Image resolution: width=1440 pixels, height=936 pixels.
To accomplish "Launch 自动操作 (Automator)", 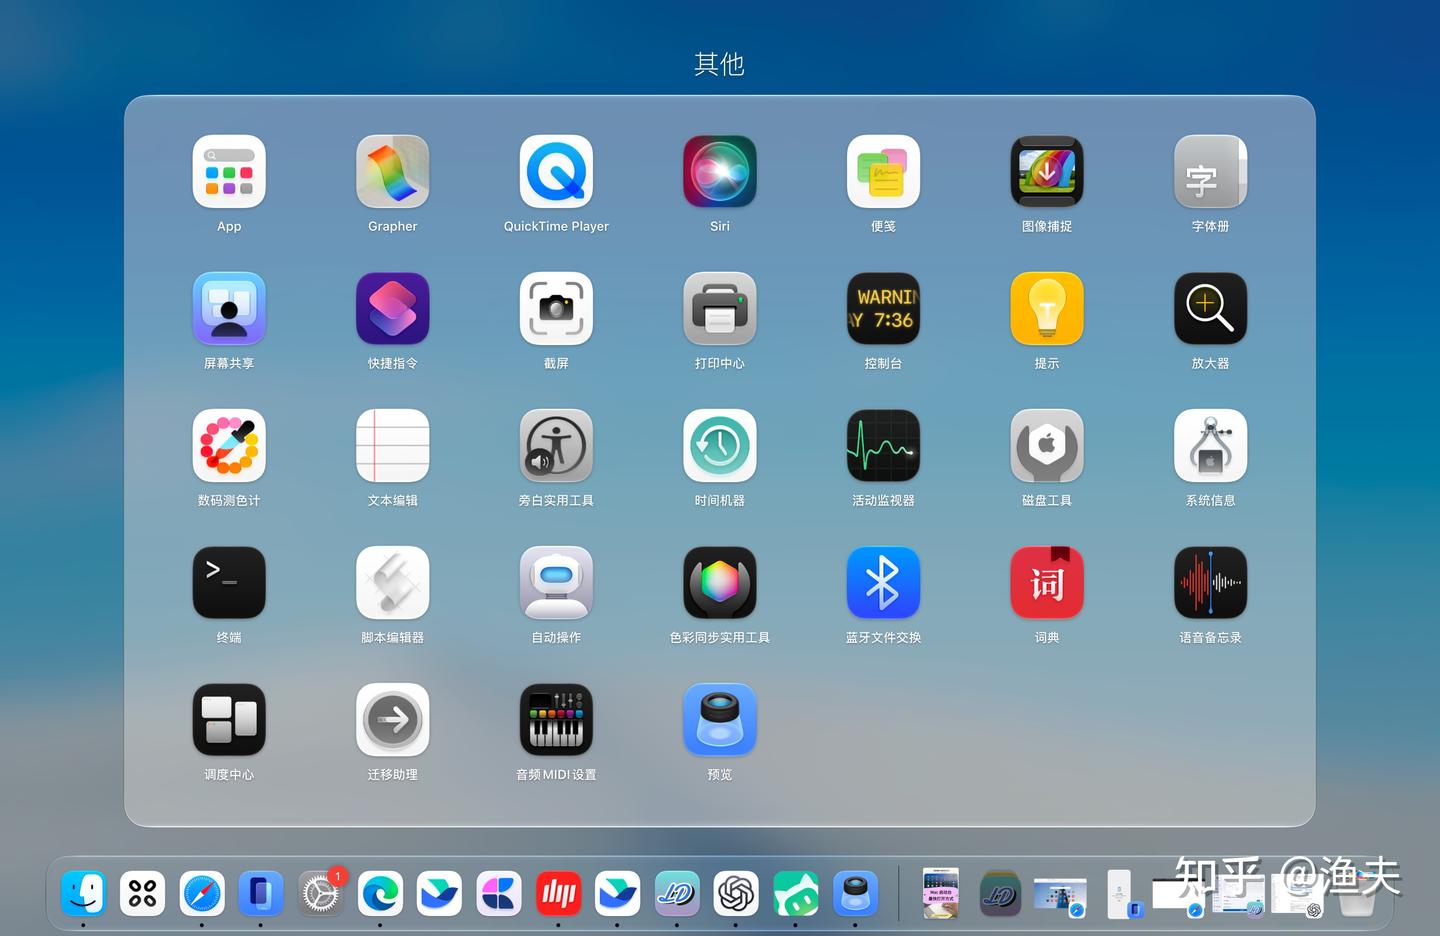I will pos(556,583).
